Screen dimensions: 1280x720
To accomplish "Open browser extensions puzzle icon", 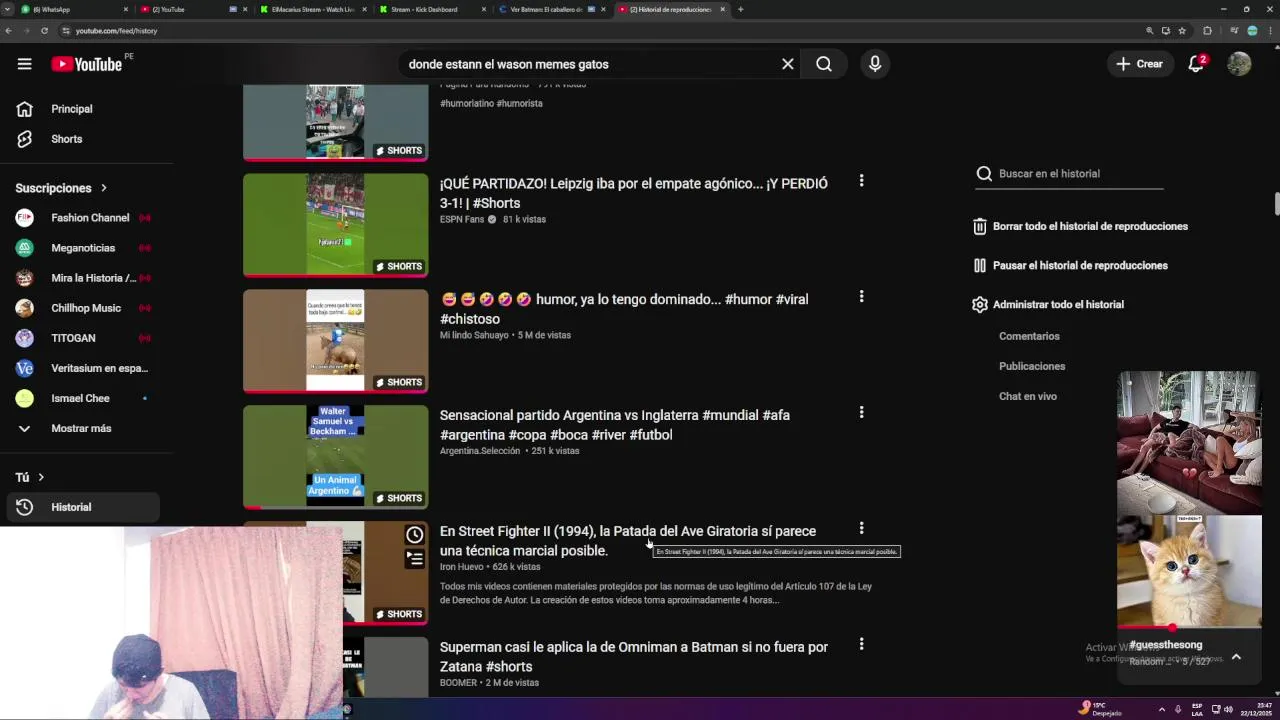I will coord(1207,31).
